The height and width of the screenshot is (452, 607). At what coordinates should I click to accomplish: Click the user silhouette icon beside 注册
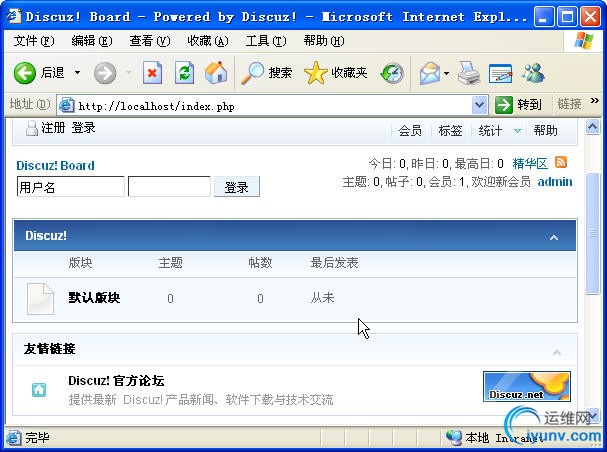(x=31, y=128)
